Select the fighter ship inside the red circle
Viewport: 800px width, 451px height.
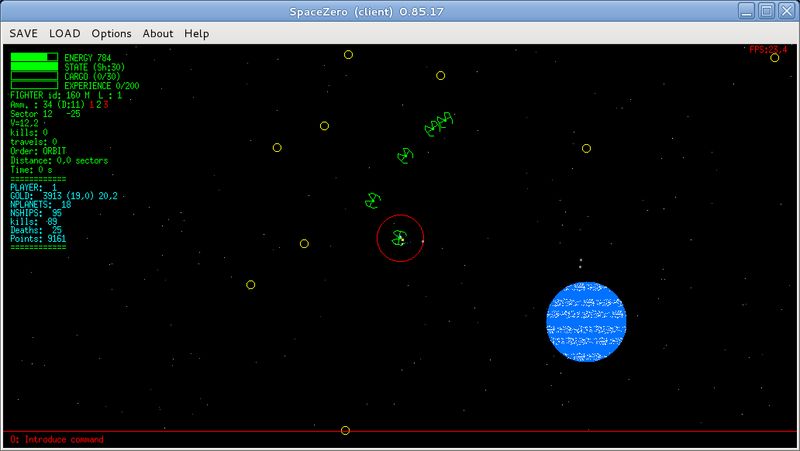[x=399, y=238]
